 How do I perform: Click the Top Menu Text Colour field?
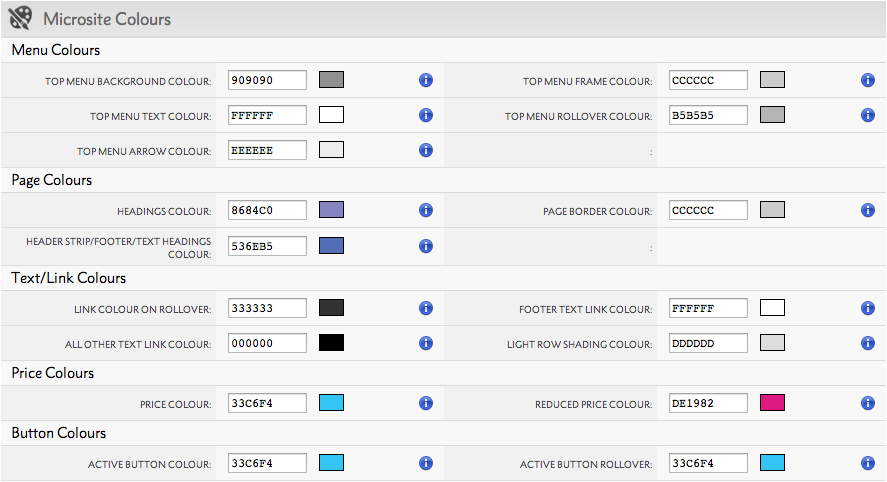pyautogui.click(x=266, y=115)
